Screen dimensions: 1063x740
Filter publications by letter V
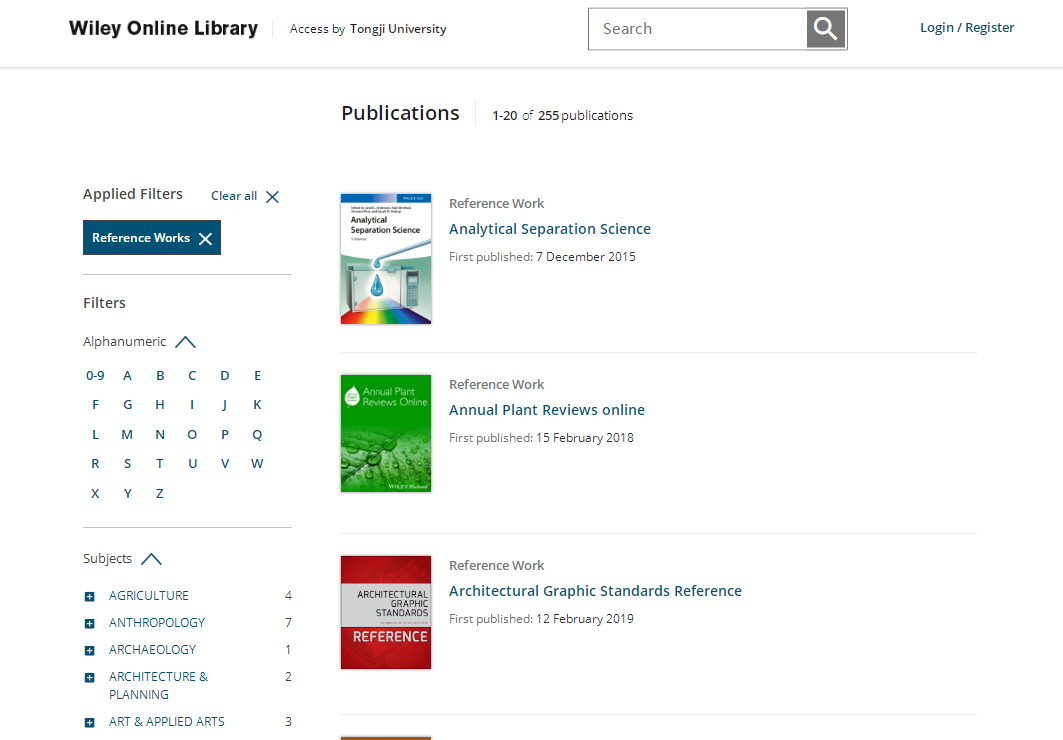[225, 464]
